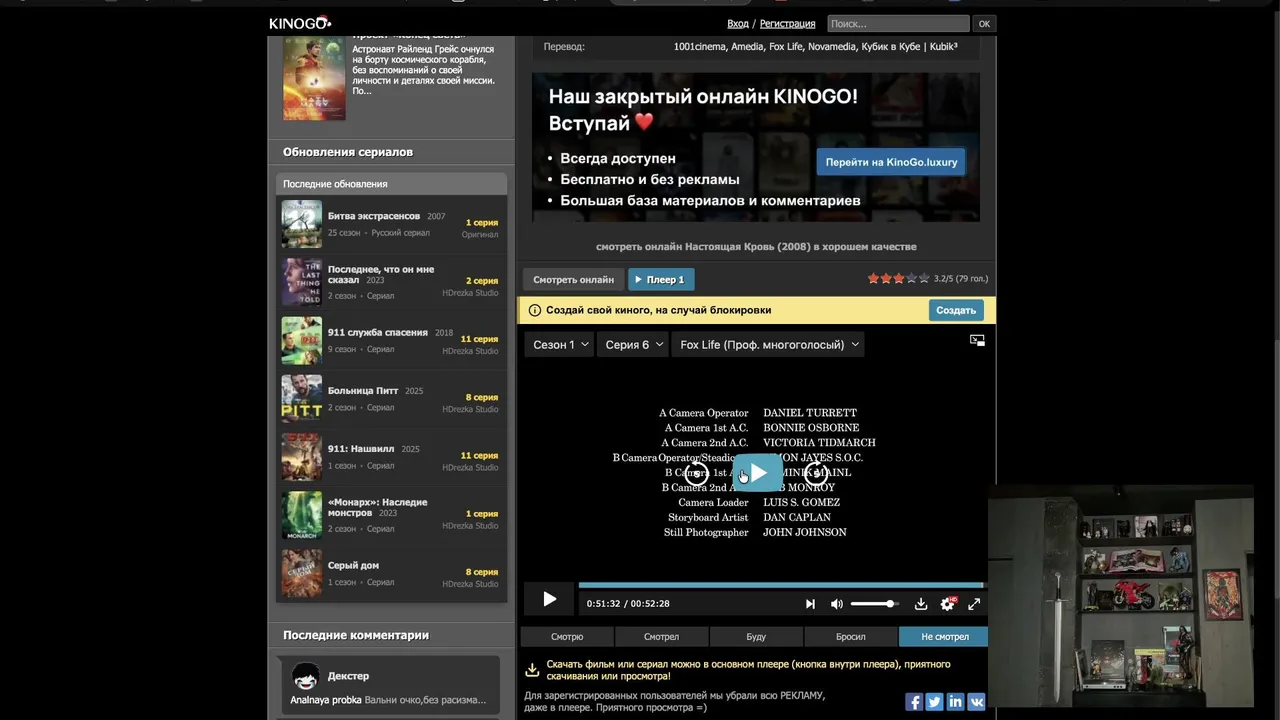Jump to next episode icon
The height and width of the screenshot is (720, 1280).
point(810,604)
